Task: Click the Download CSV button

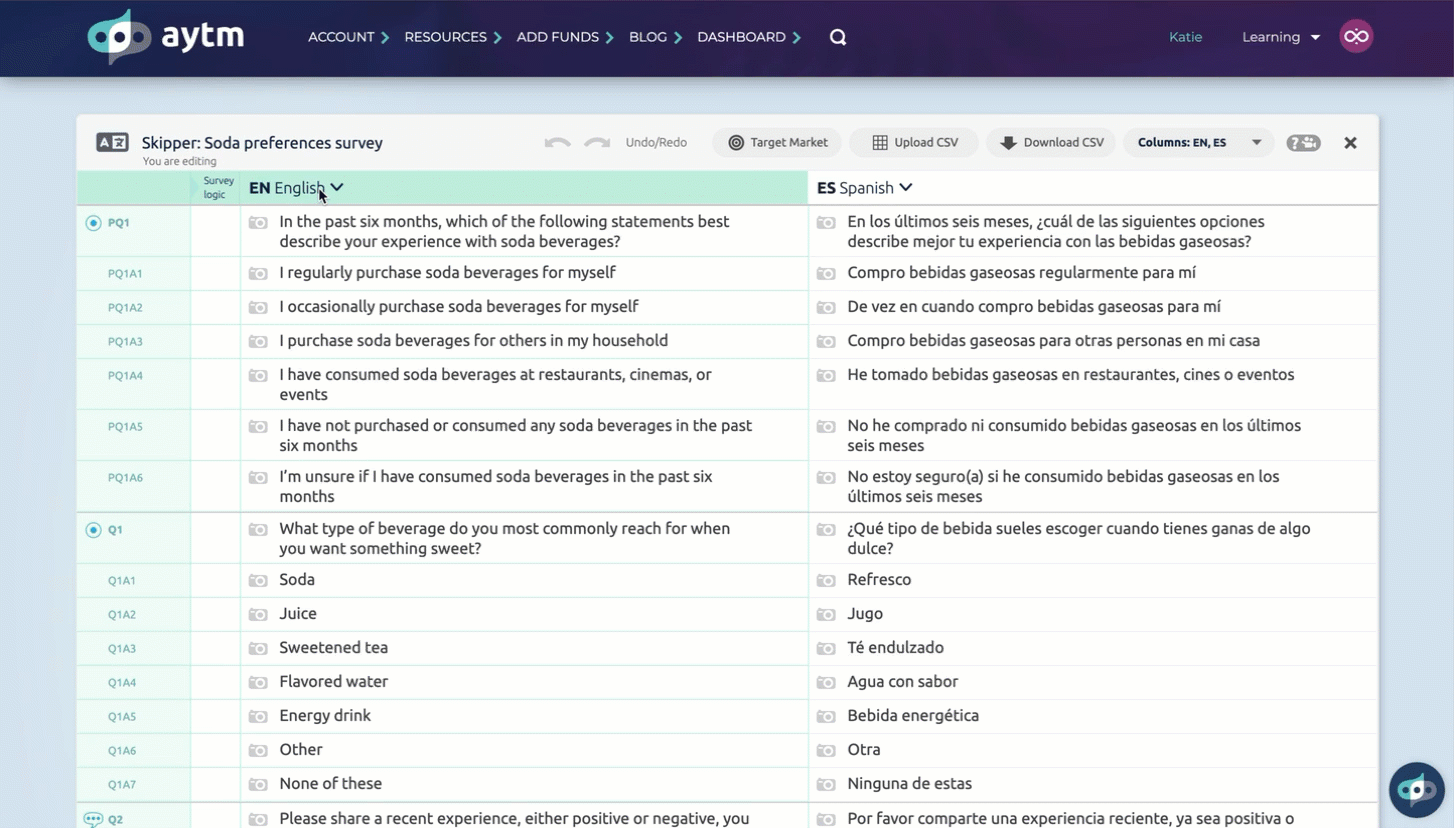Action: tap(1051, 143)
